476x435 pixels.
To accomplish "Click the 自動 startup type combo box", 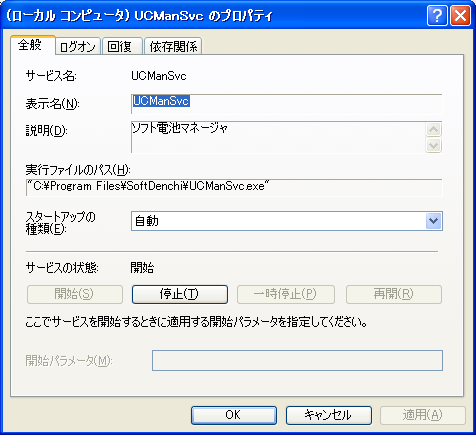I will 287,221.
